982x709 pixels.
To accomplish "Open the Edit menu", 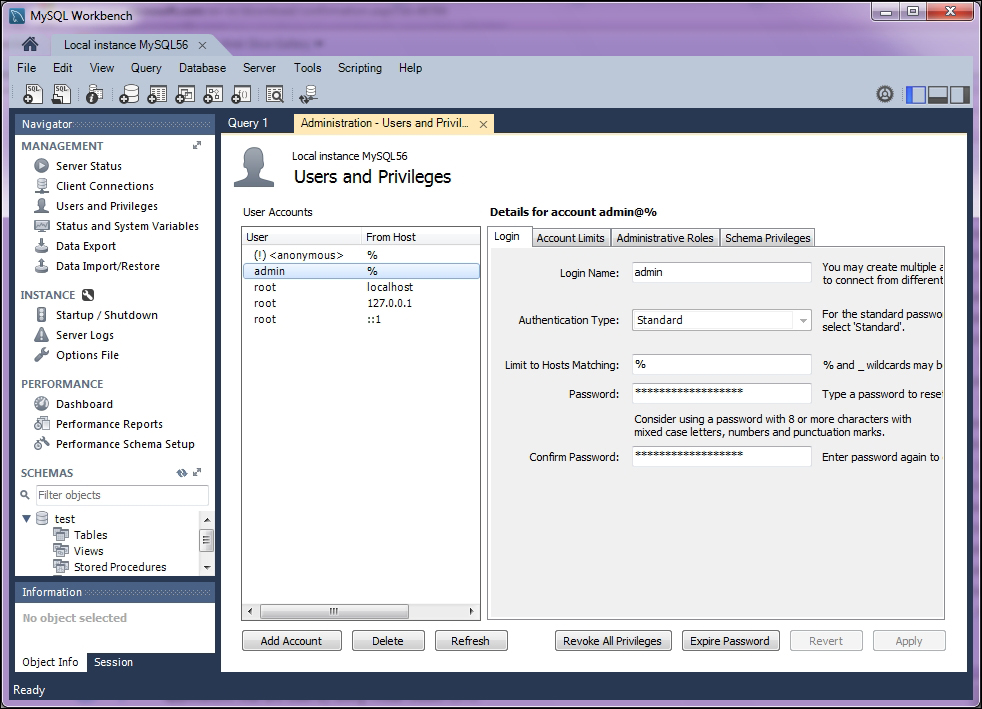I will tap(62, 68).
